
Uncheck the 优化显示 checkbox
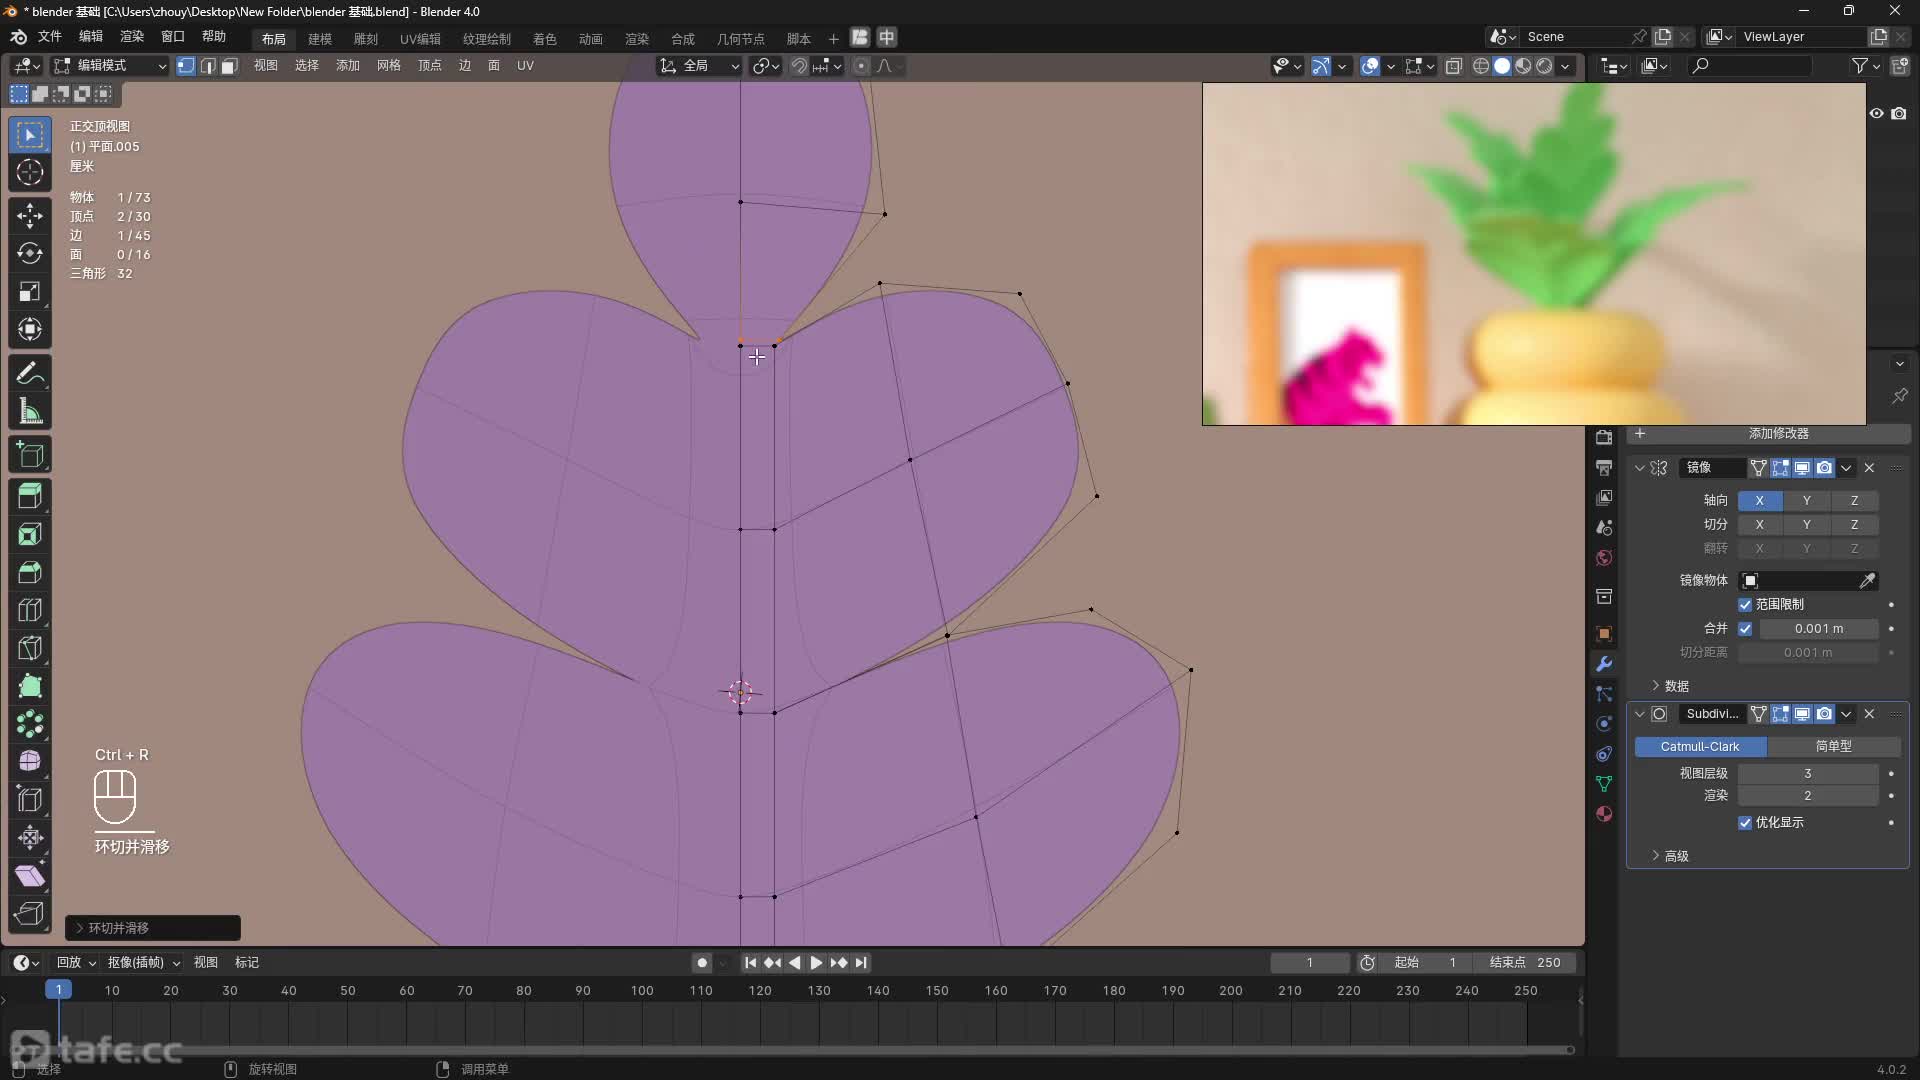(1745, 823)
